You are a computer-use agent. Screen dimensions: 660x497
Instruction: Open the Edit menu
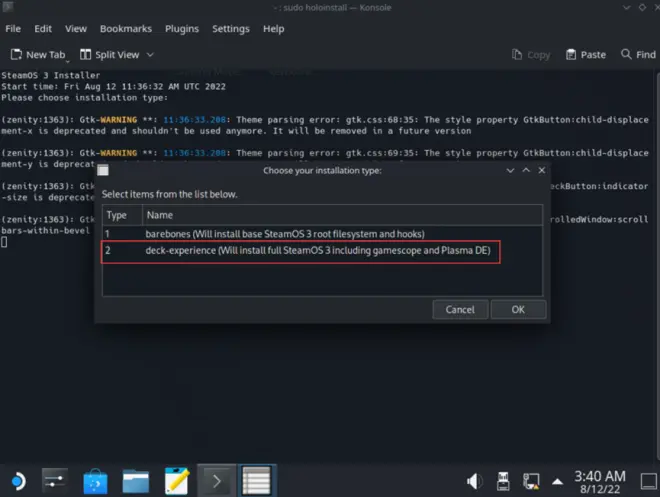(43, 29)
